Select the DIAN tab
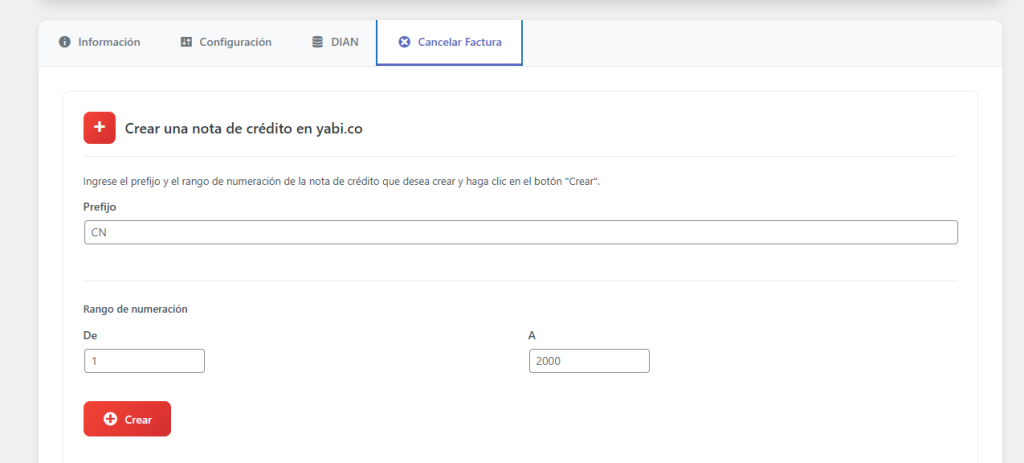This screenshot has height=463, width=1024. click(x=334, y=42)
